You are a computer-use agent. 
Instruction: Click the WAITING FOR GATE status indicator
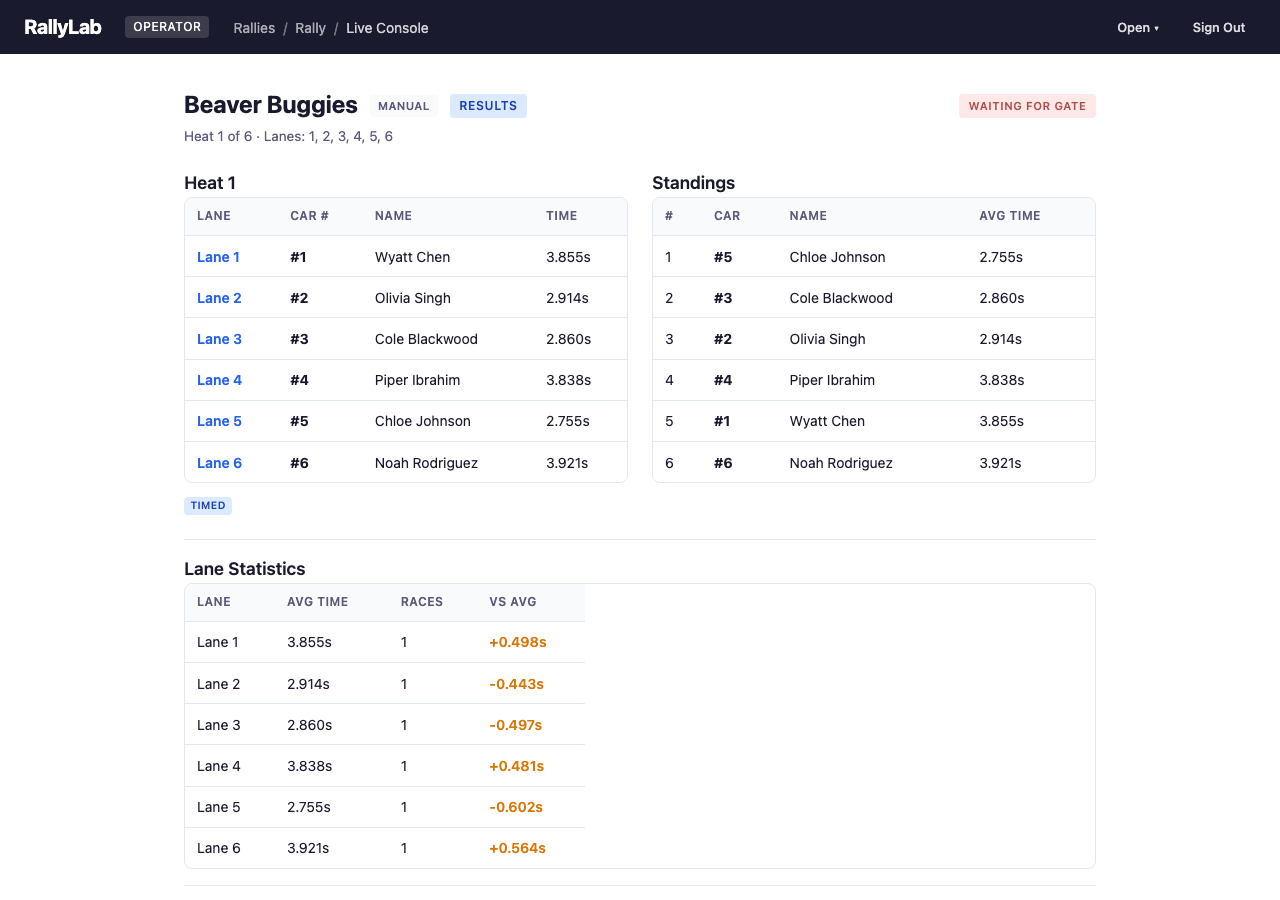pos(1027,105)
